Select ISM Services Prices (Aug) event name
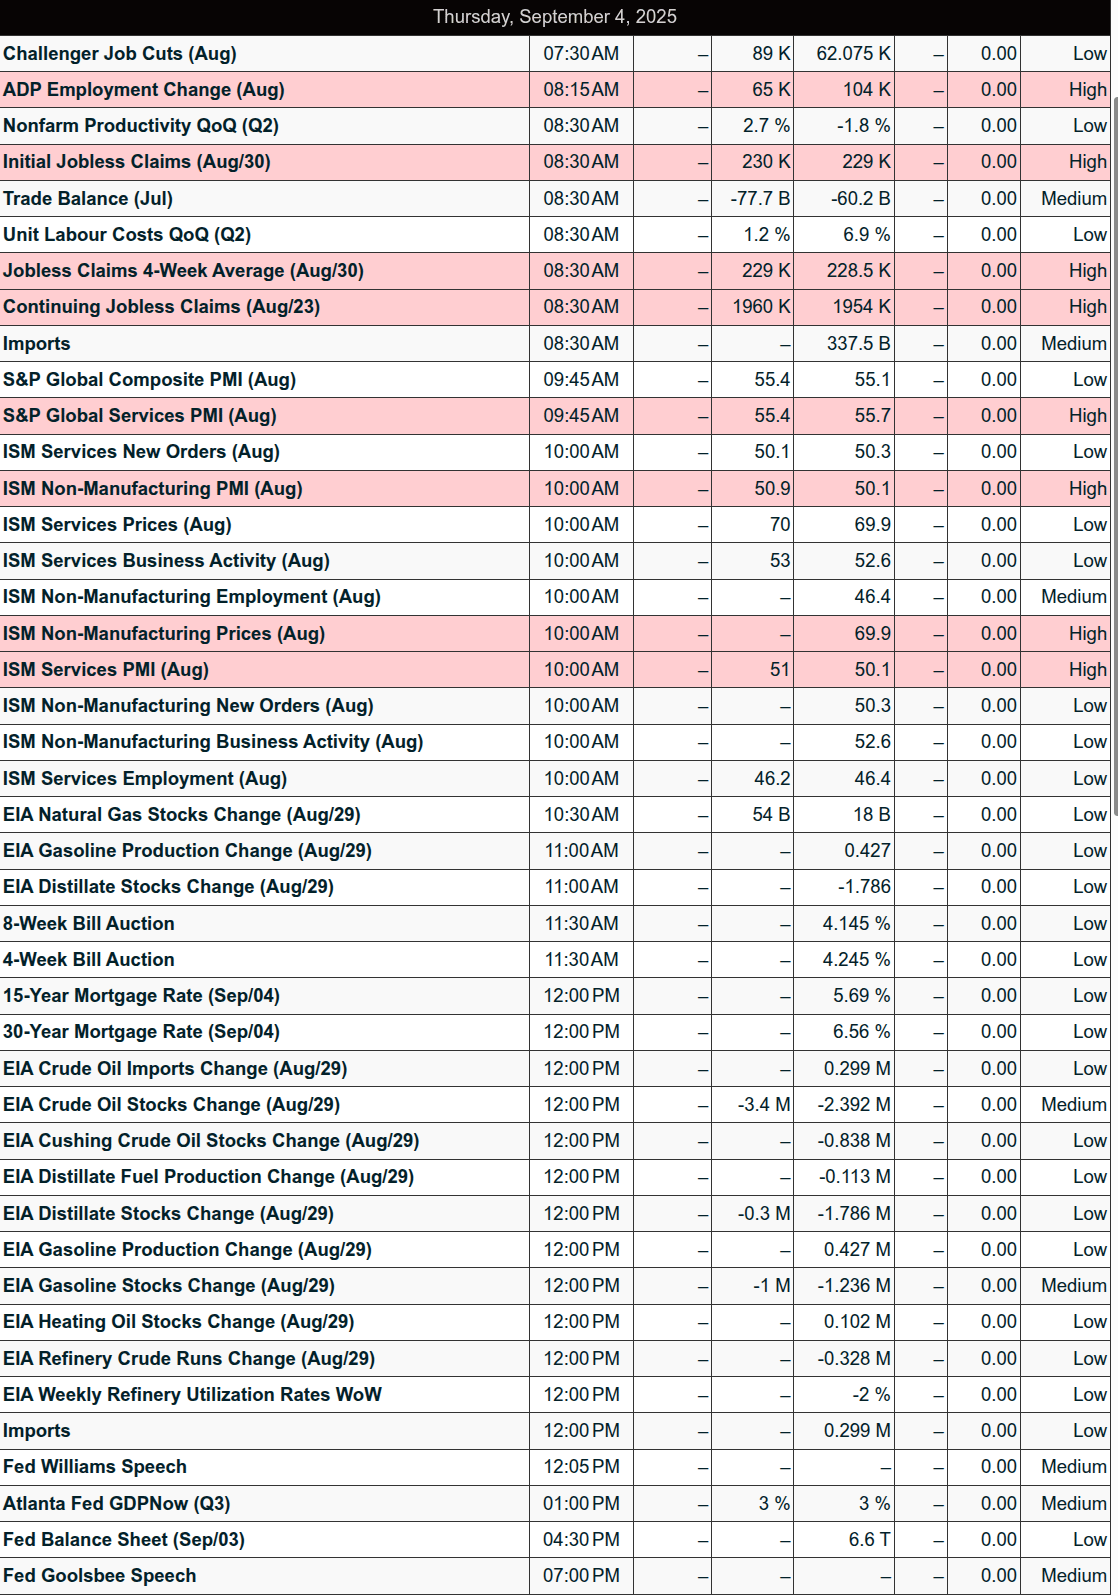 point(117,525)
